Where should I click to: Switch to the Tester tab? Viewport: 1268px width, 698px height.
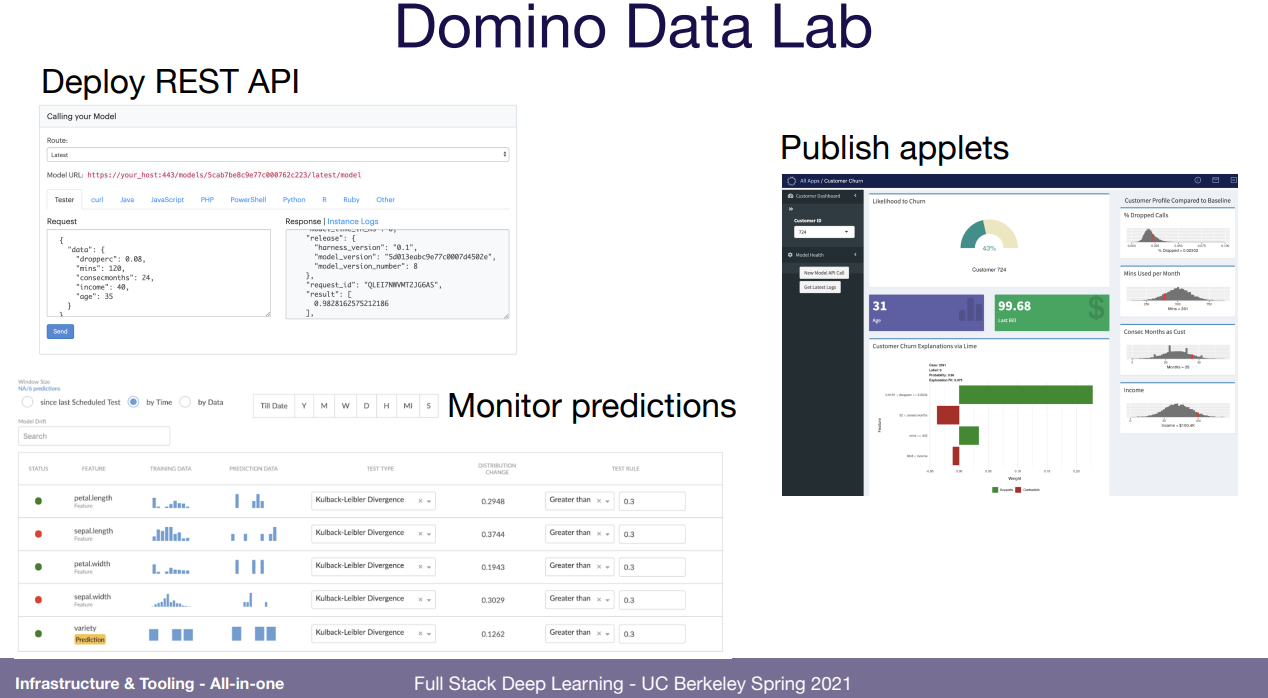[x=64, y=200]
